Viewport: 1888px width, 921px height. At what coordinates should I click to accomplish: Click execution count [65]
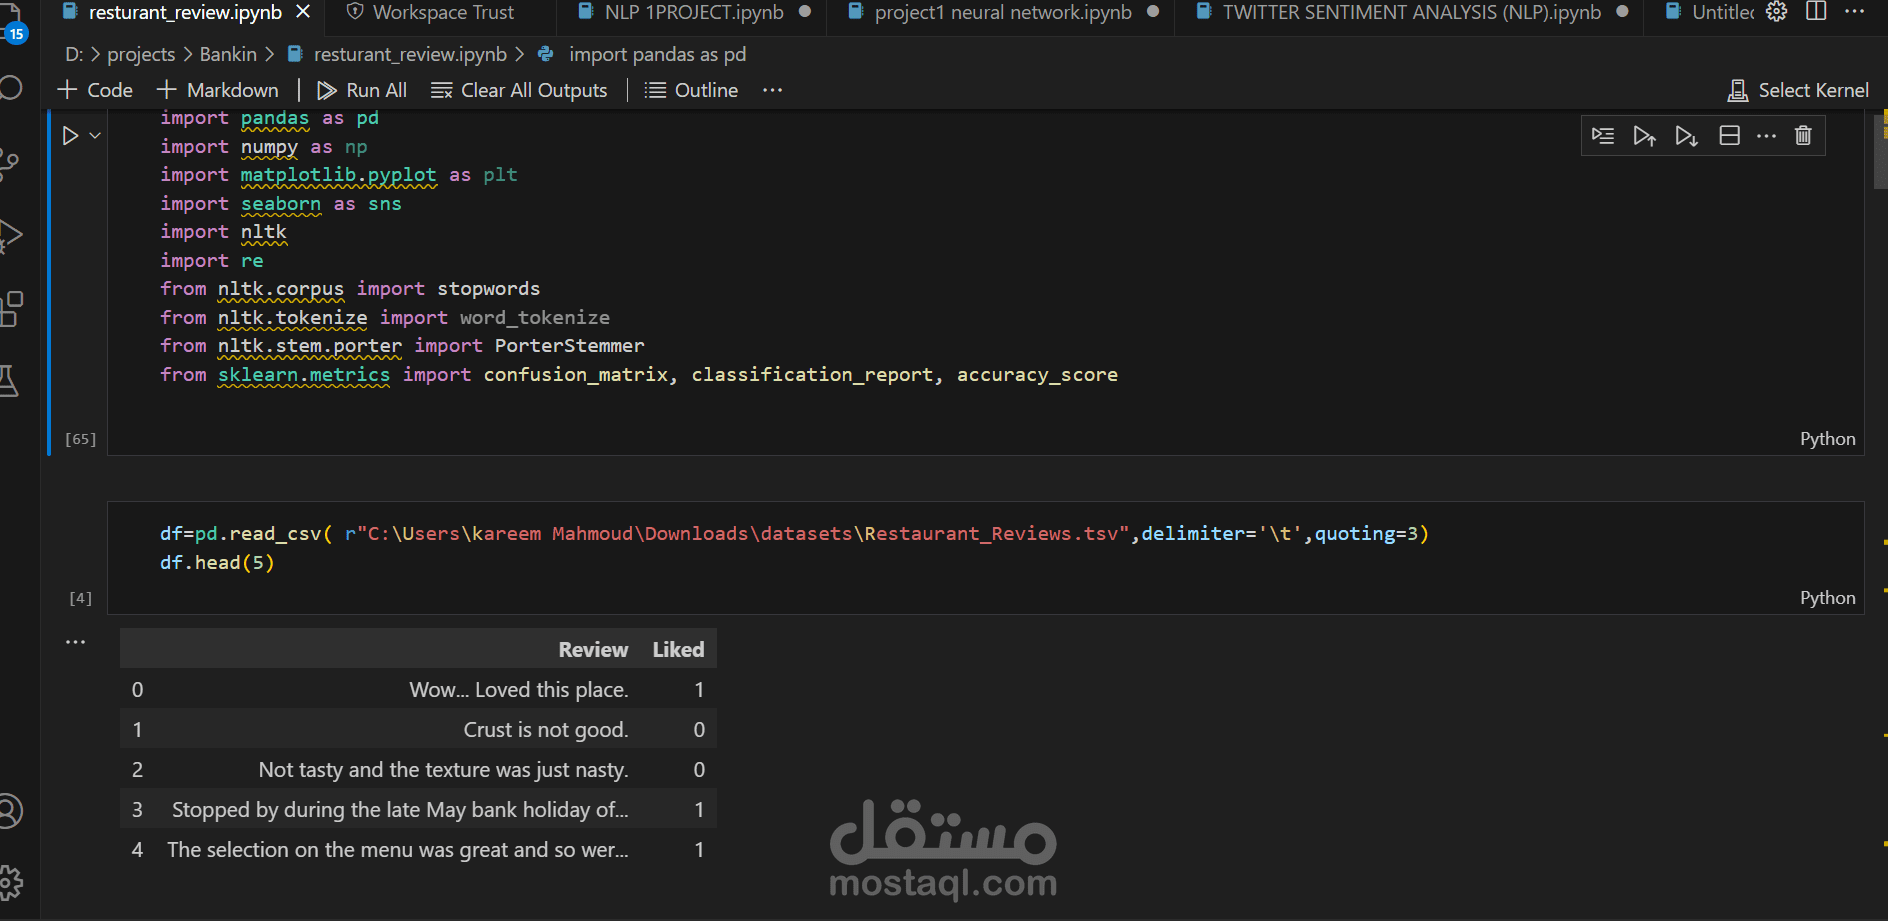80,439
